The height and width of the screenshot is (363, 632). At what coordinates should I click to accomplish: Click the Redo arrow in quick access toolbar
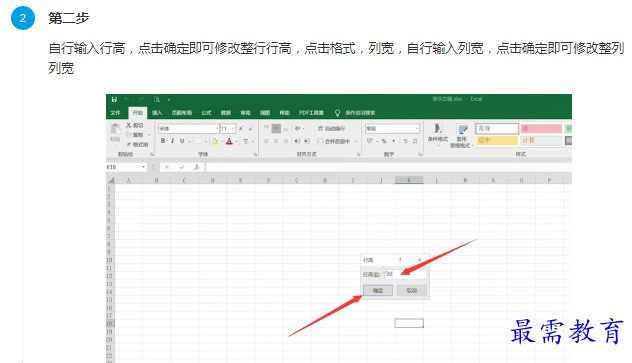141,100
